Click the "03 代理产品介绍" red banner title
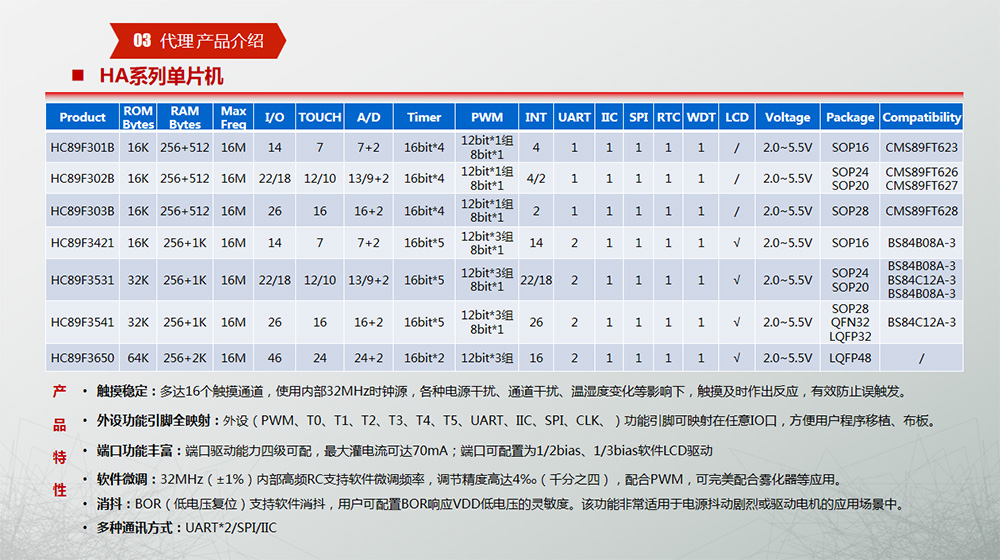Image resolution: width=1000 pixels, height=560 pixels. point(198,41)
